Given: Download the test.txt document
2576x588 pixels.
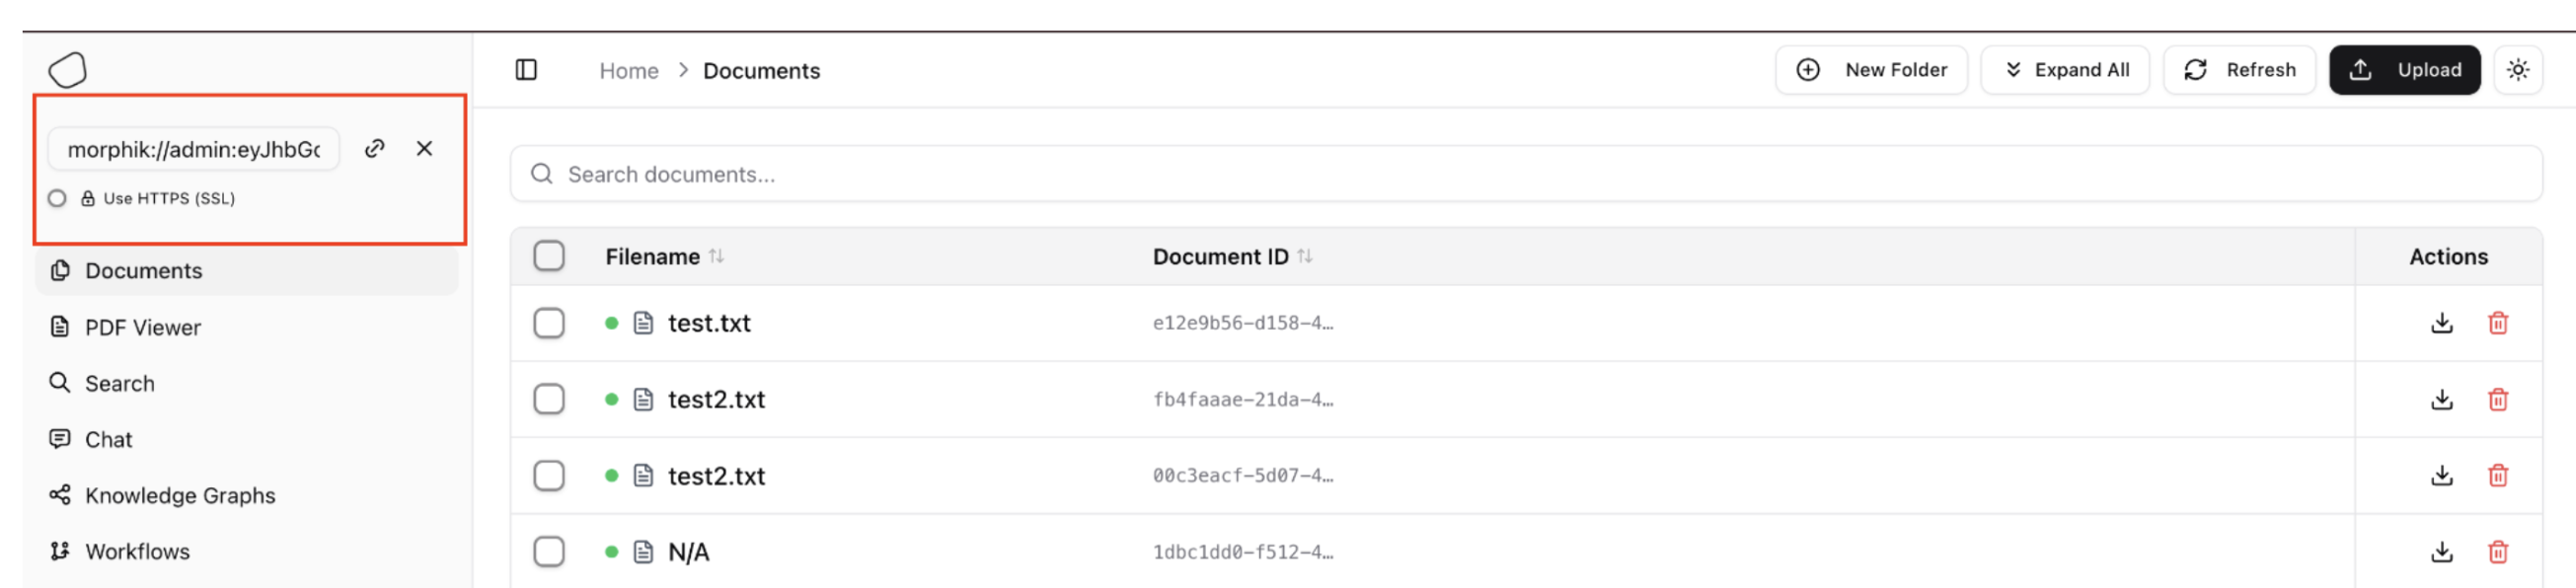Looking at the screenshot, I should click(2441, 323).
